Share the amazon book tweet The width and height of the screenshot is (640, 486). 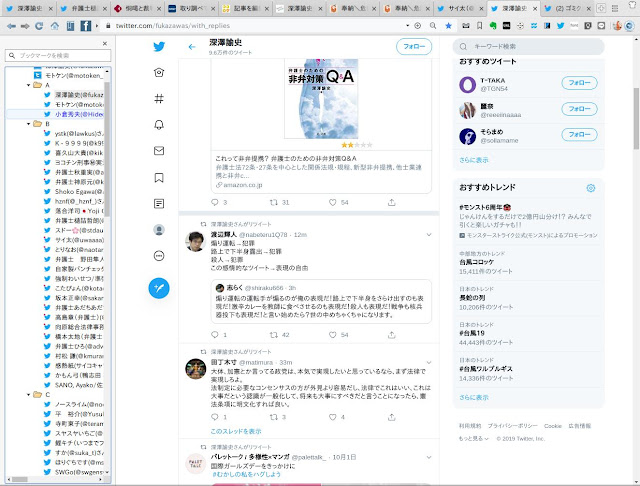391,202
